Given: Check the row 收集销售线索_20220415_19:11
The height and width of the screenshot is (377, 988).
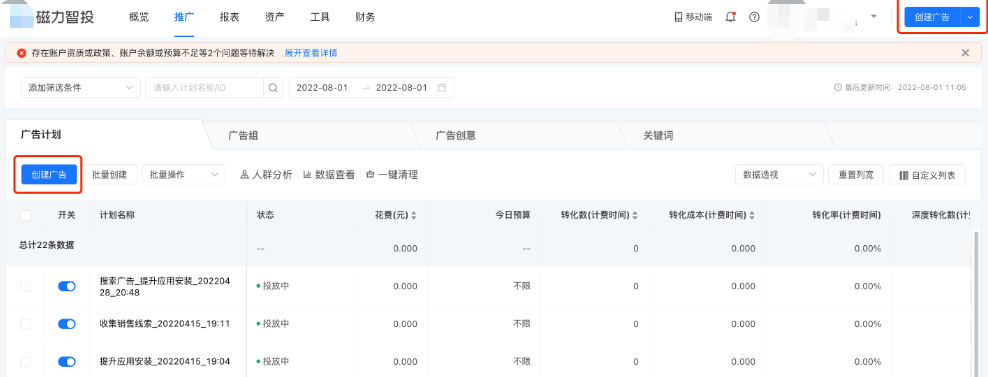Looking at the screenshot, I should click(x=25, y=324).
